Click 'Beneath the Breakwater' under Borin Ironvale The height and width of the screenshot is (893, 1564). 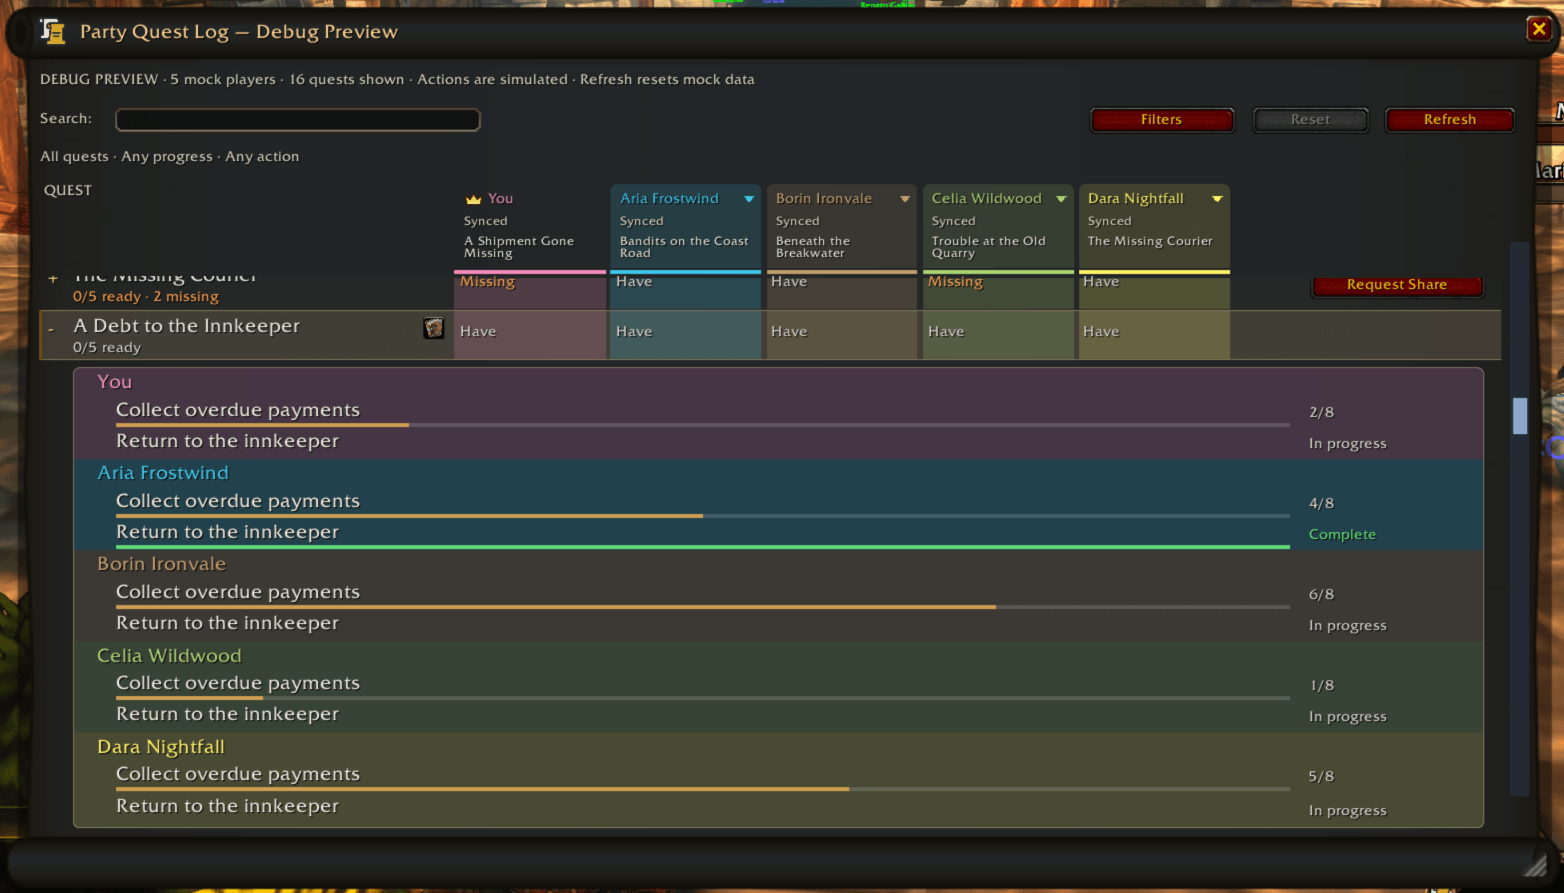tap(813, 247)
